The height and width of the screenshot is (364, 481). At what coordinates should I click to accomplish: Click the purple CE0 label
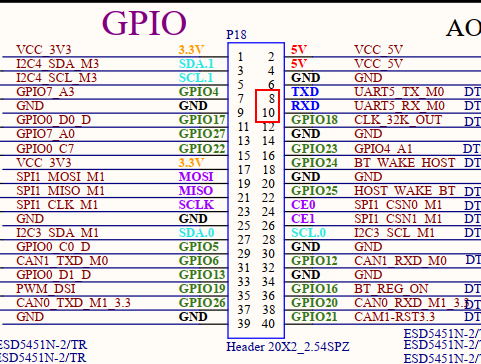point(303,204)
